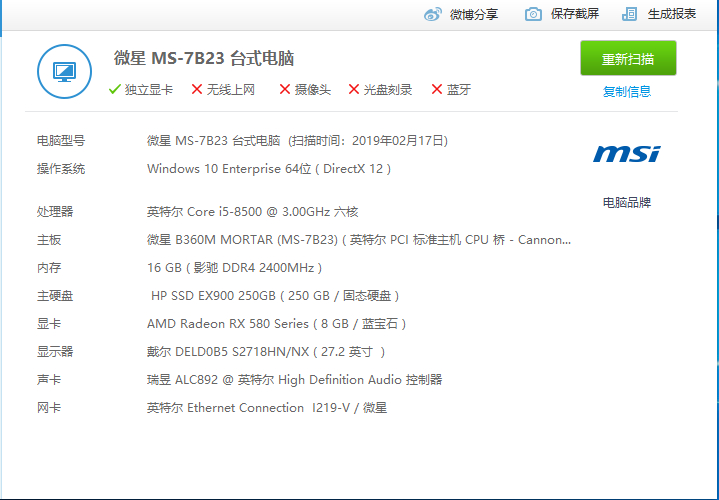This screenshot has height=500, width=719.
Task: Click the 16 GB DDR4 2400MHz value
Action: click(234, 268)
